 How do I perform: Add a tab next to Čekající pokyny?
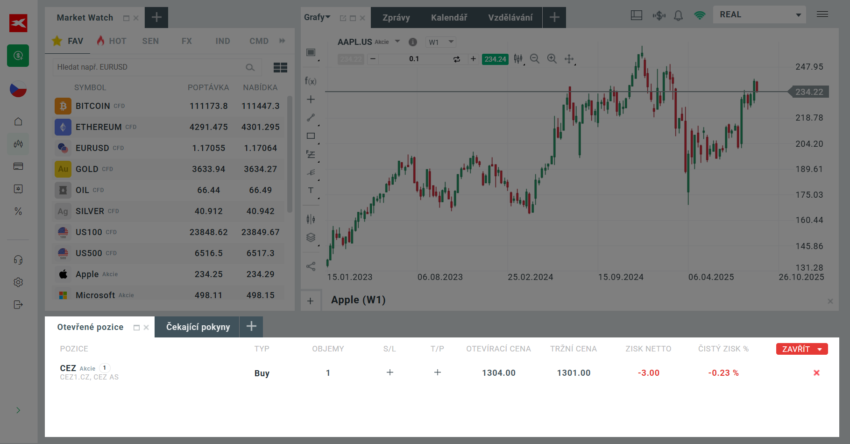pos(251,326)
